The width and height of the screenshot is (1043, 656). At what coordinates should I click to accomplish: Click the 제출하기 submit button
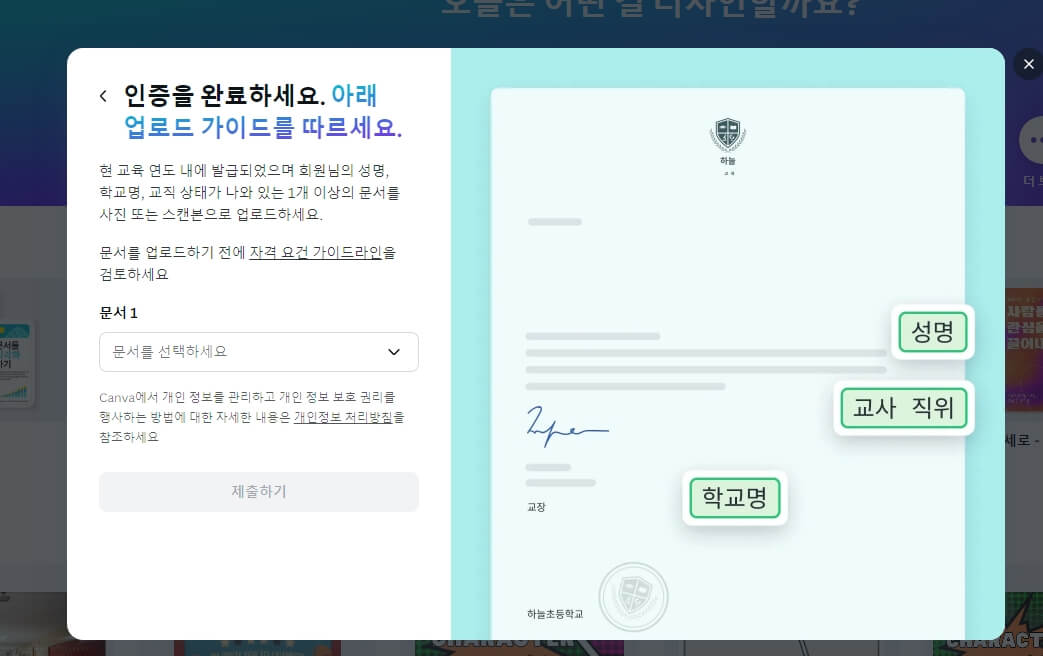258,491
